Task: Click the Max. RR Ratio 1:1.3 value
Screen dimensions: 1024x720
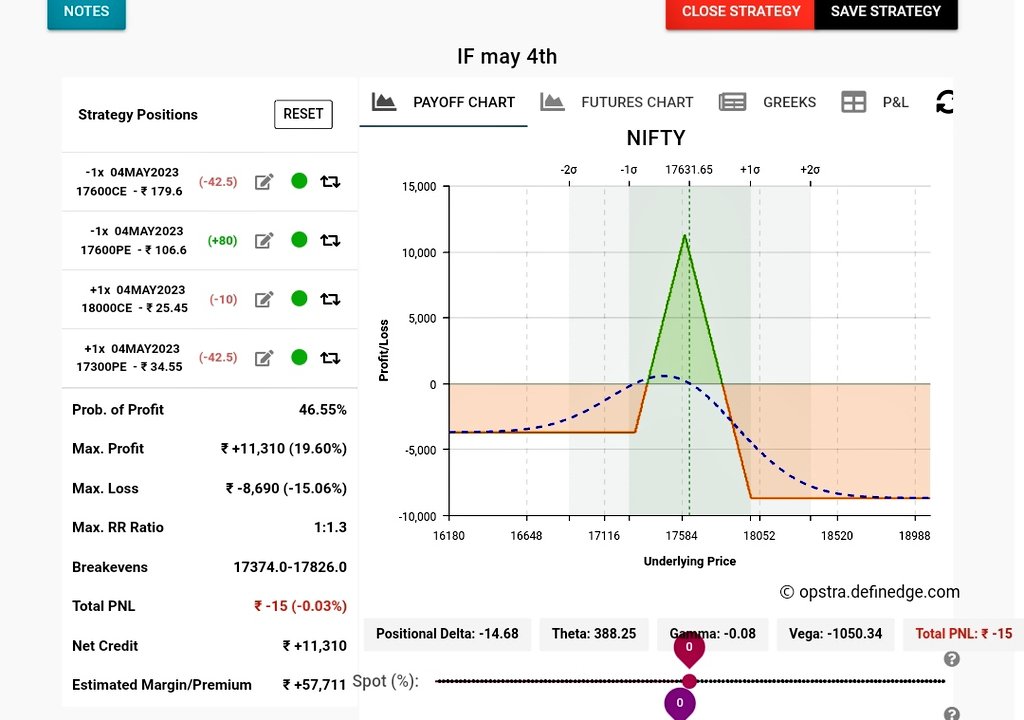Action: click(330, 527)
